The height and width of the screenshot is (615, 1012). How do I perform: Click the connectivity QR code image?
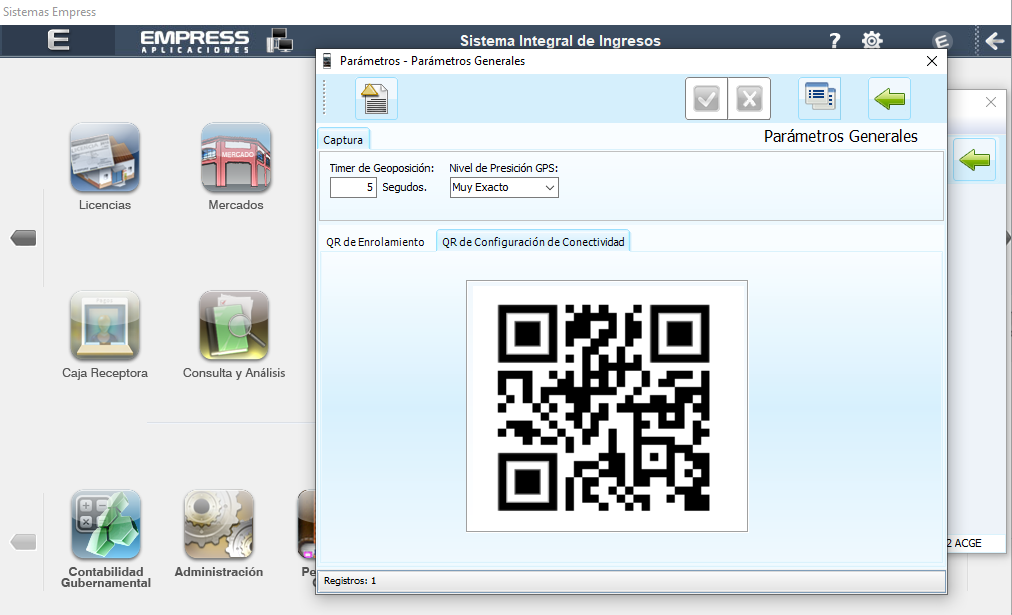click(606, 405)
